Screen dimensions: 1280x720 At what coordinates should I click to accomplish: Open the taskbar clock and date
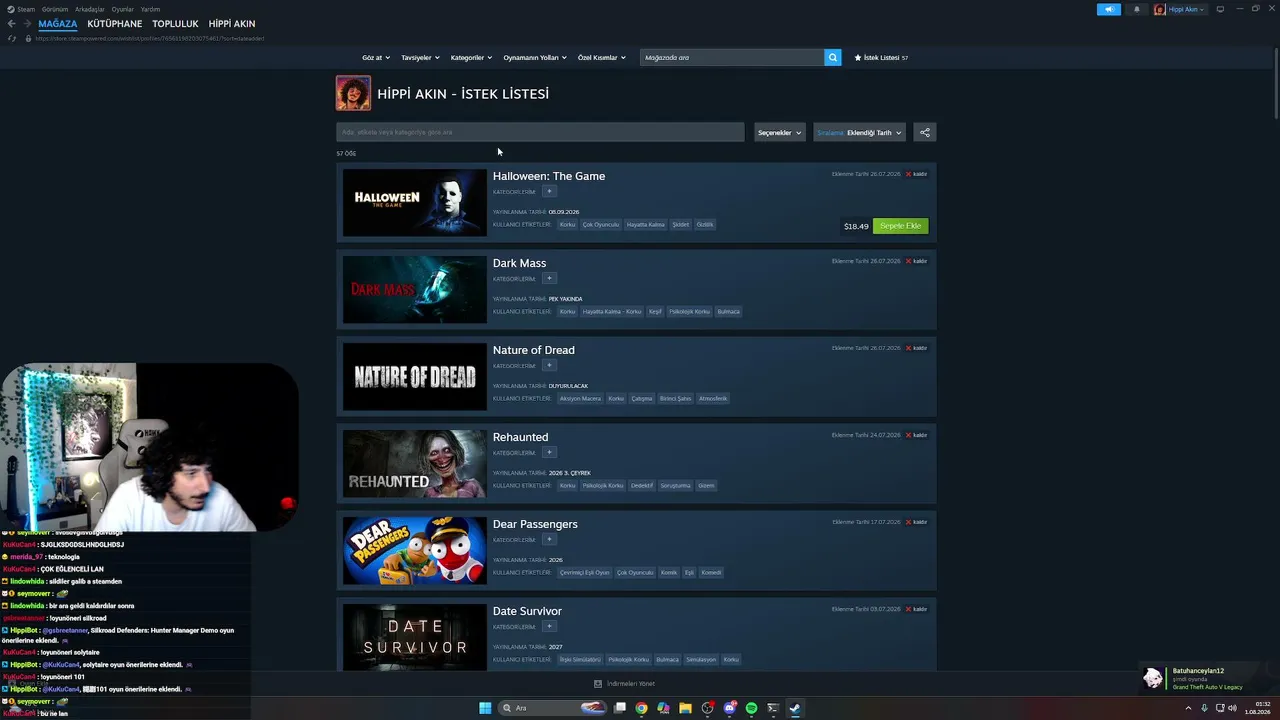click(1257, 708)
